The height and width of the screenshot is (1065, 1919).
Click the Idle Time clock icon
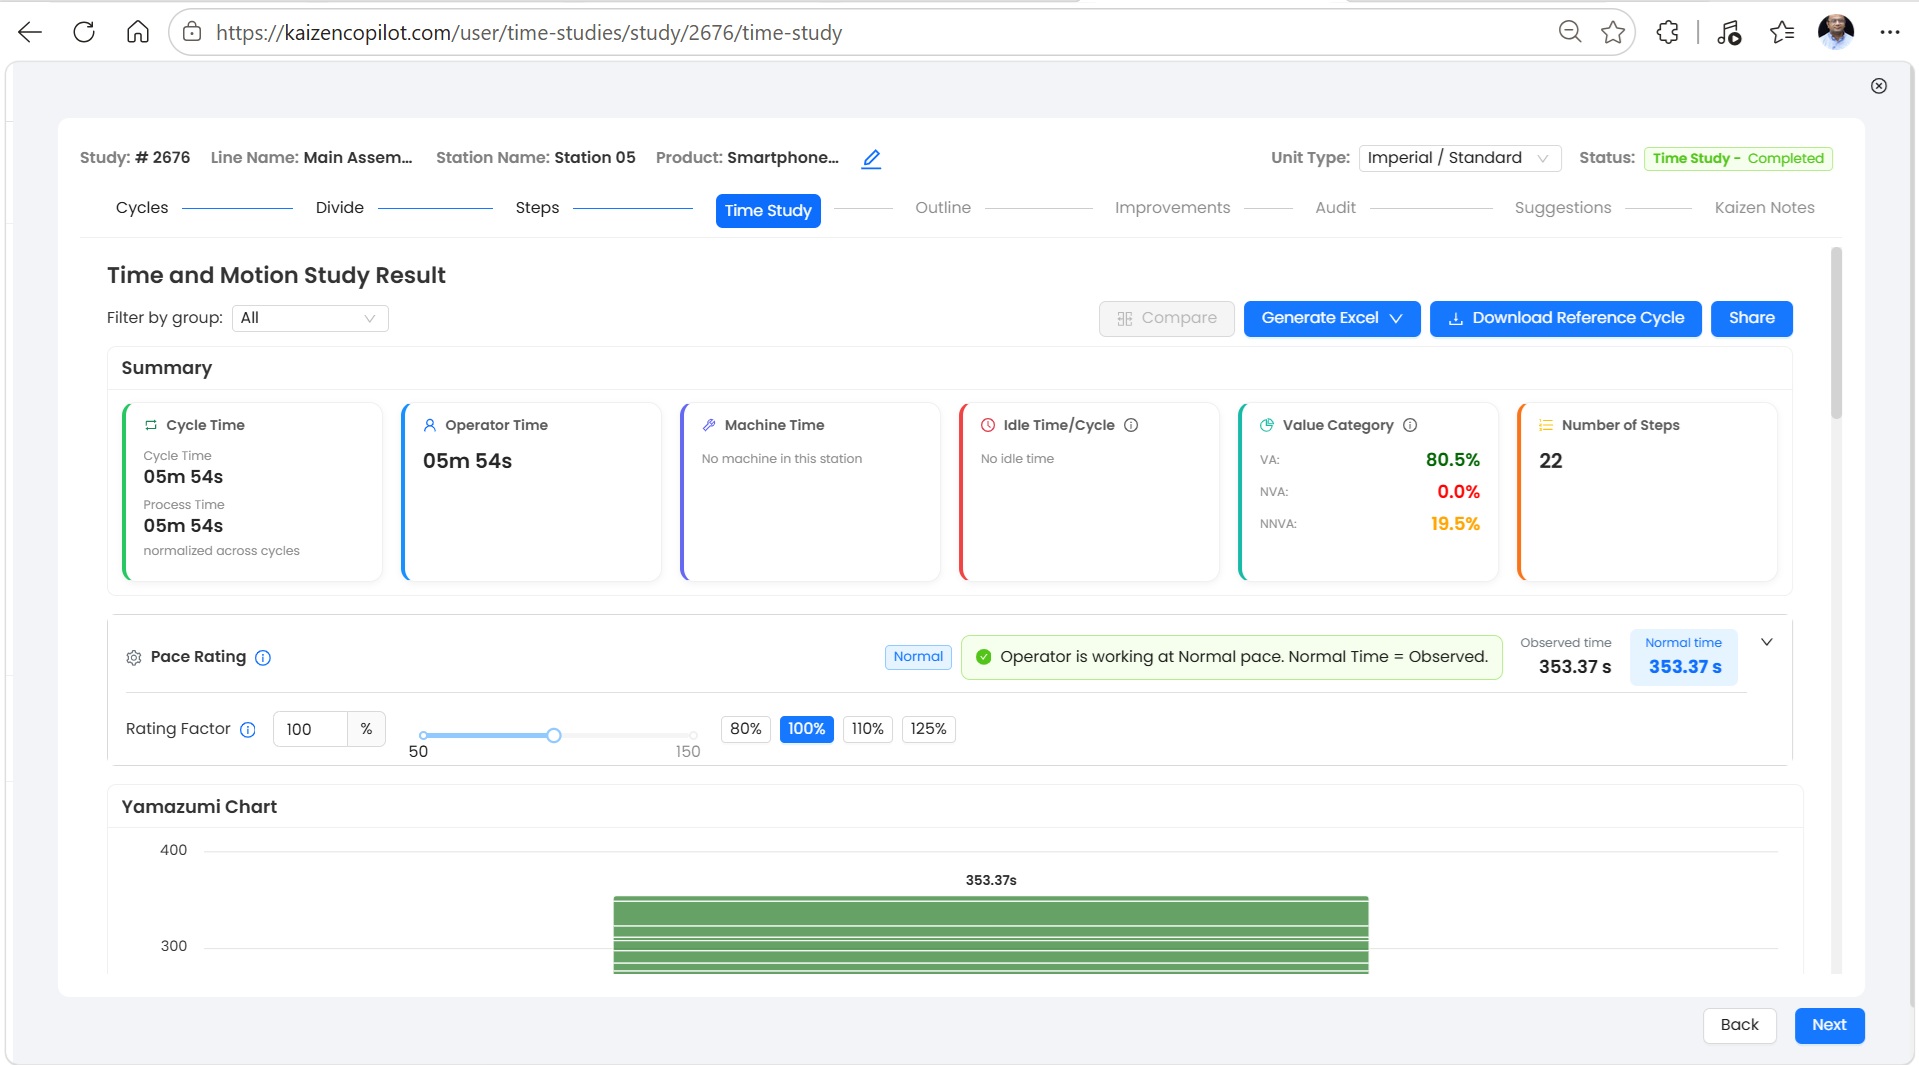(x=988, y=425)
